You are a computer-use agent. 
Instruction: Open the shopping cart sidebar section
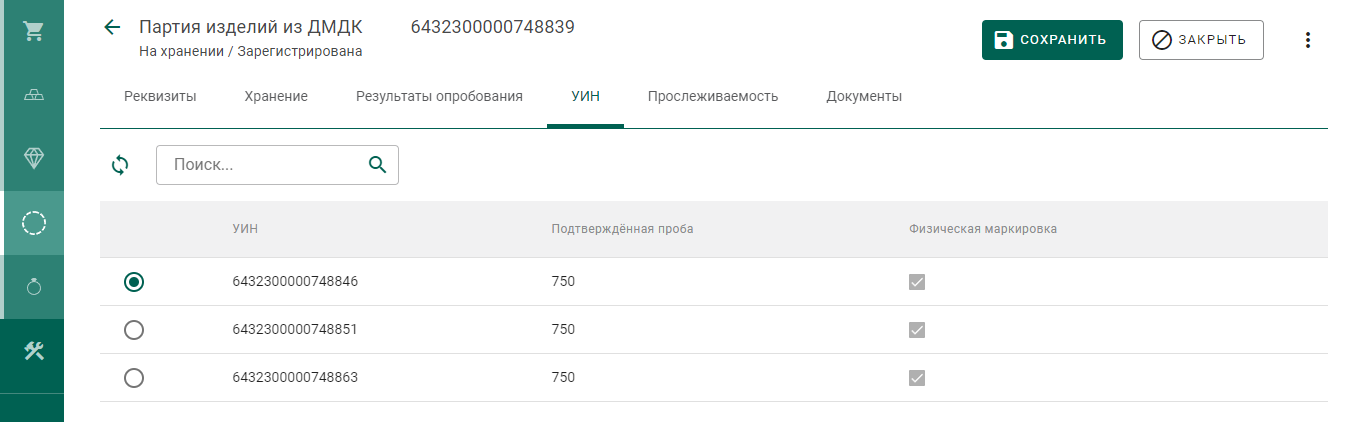click(x=33, y=31)
